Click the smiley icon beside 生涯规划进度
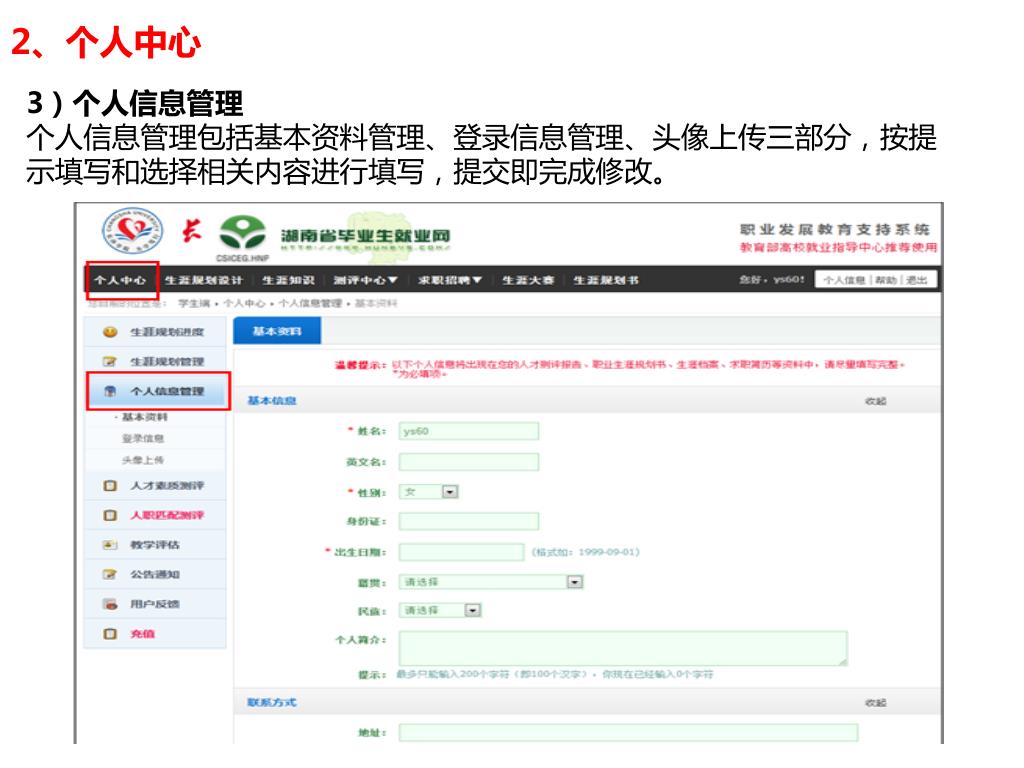 [x=110, y=332]
